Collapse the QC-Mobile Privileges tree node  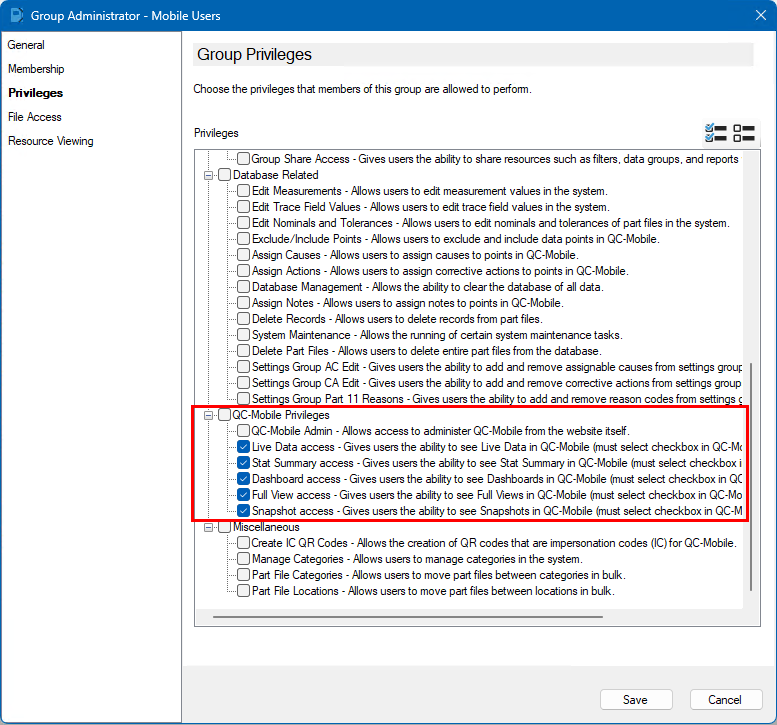tap(208, 415)
